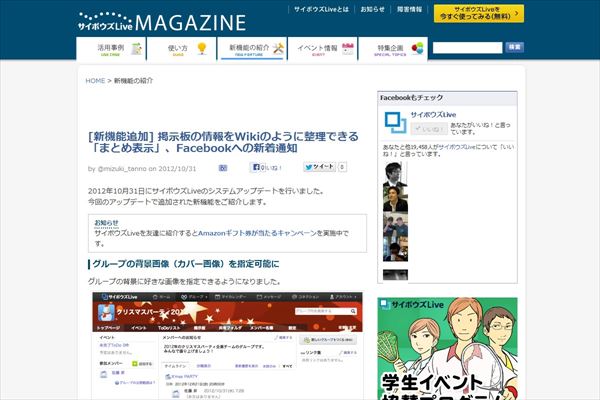This screenshot has height=400, width=600.
Task: Click the 新機能の紹介 breadcrumb text
Action: 134,81
